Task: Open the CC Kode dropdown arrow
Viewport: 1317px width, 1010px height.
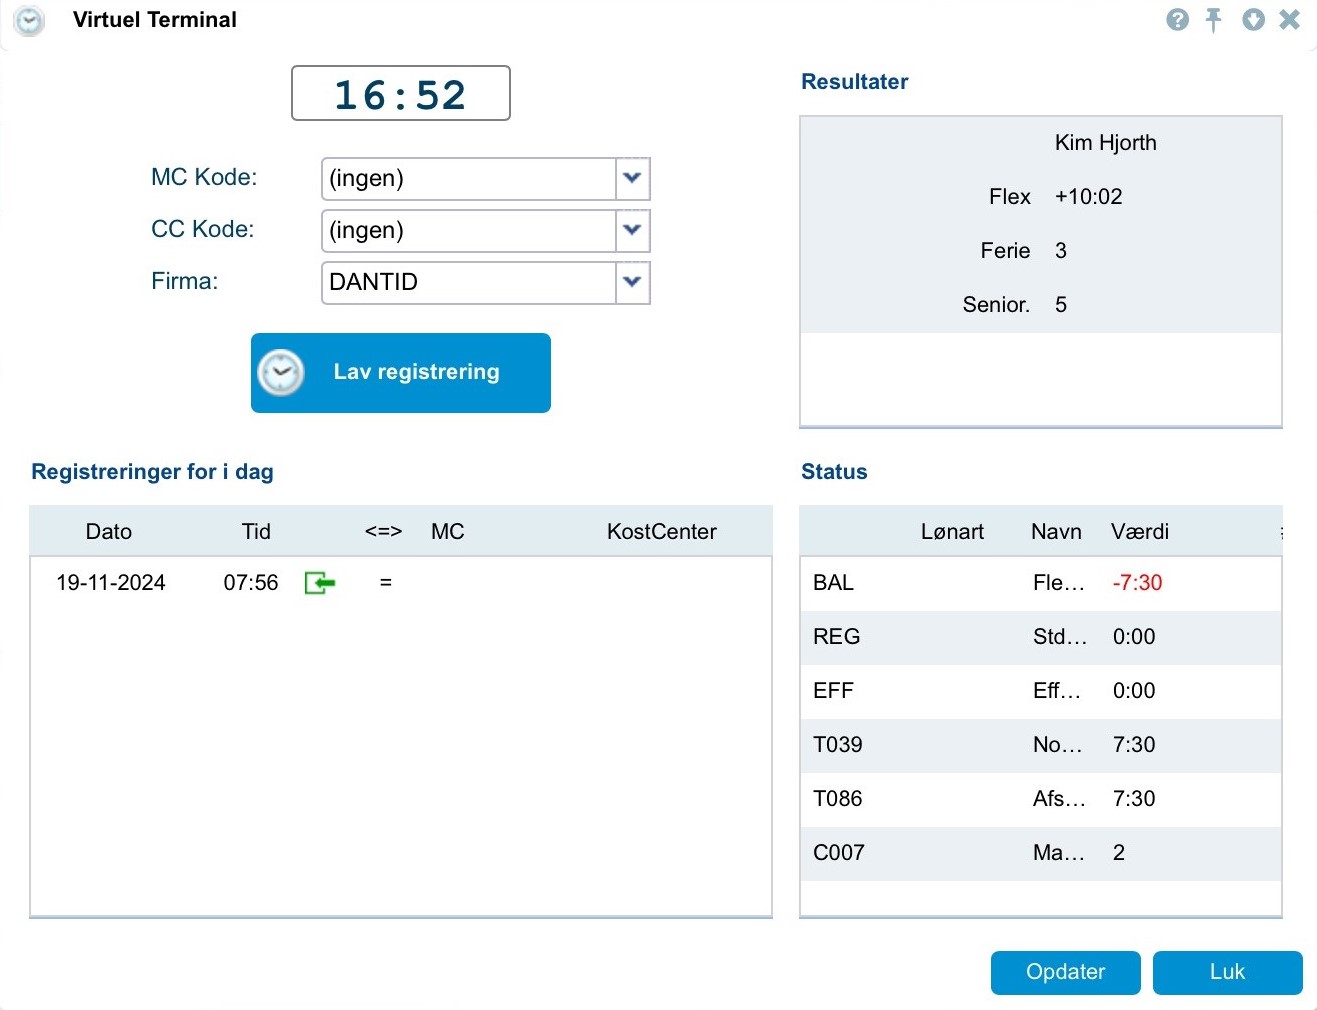Action: (x=632, y=230)
